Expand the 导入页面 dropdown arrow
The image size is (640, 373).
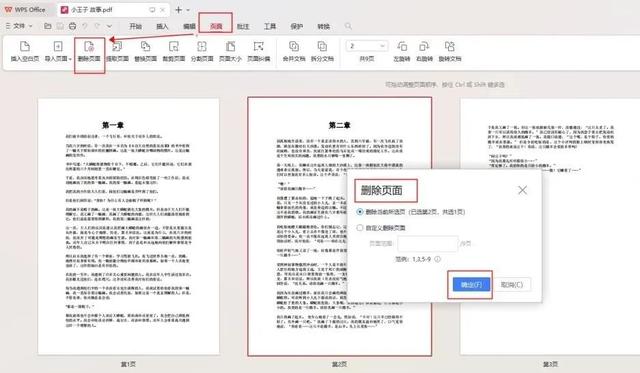pos(70,59)
